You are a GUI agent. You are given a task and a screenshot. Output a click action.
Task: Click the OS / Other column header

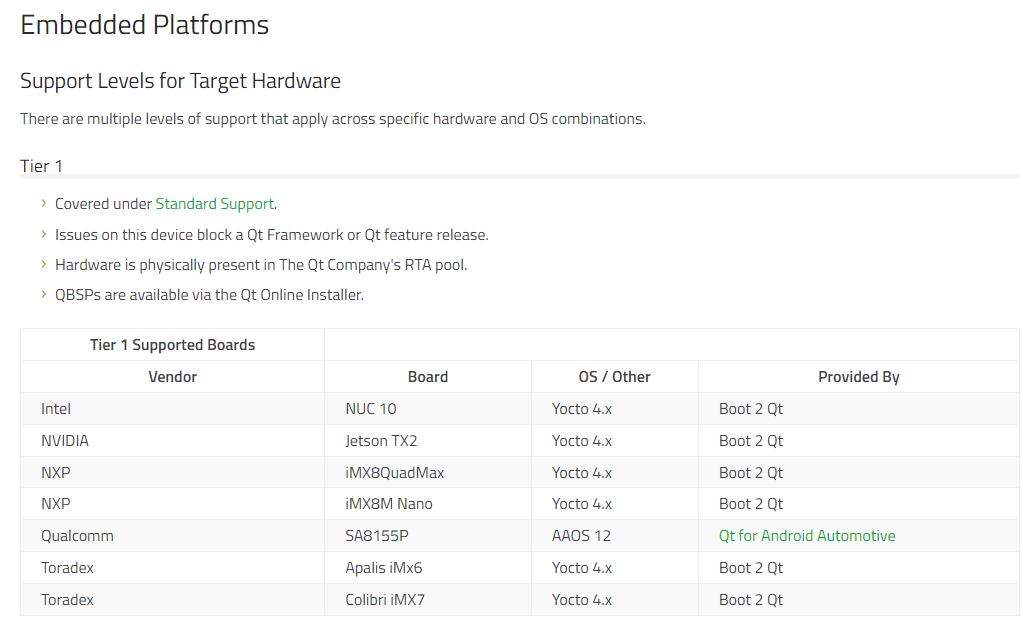pos(614,377)
